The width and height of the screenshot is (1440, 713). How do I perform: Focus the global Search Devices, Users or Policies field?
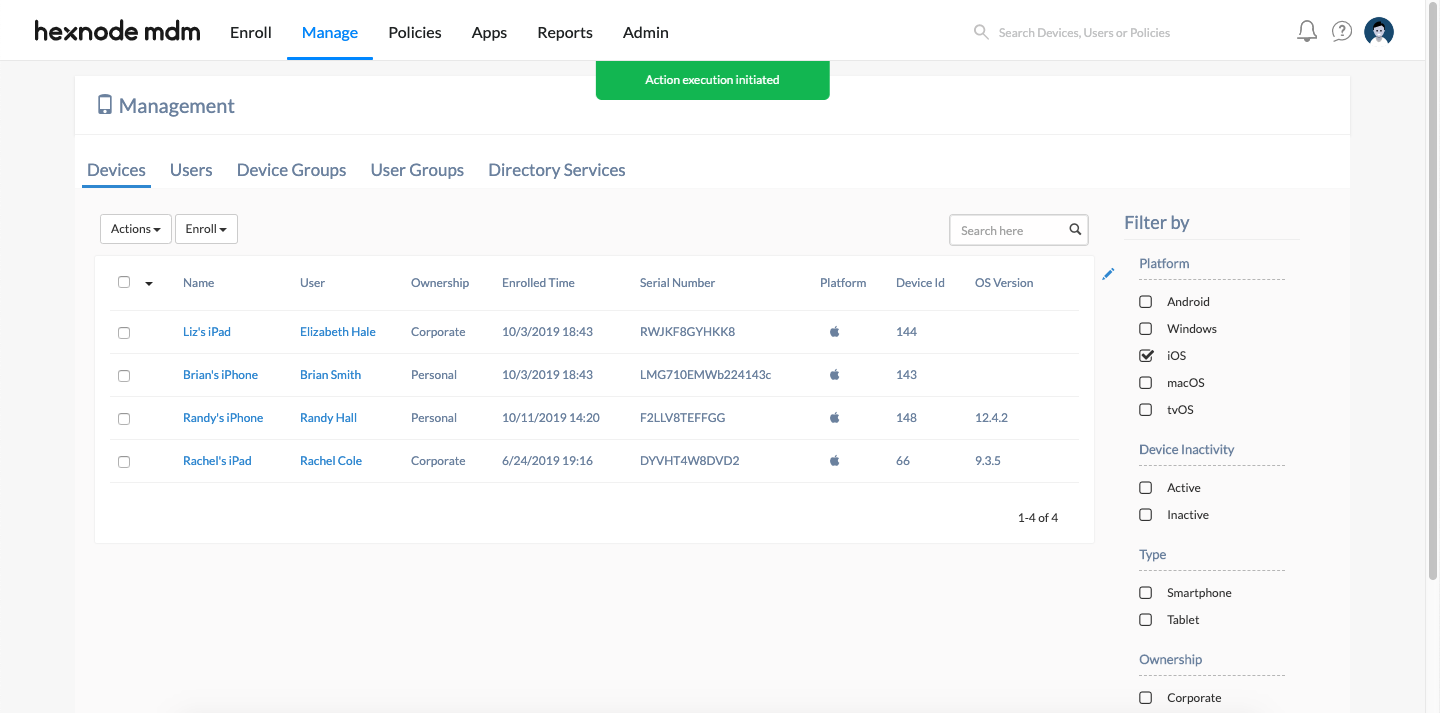(x=1084, y=33)
